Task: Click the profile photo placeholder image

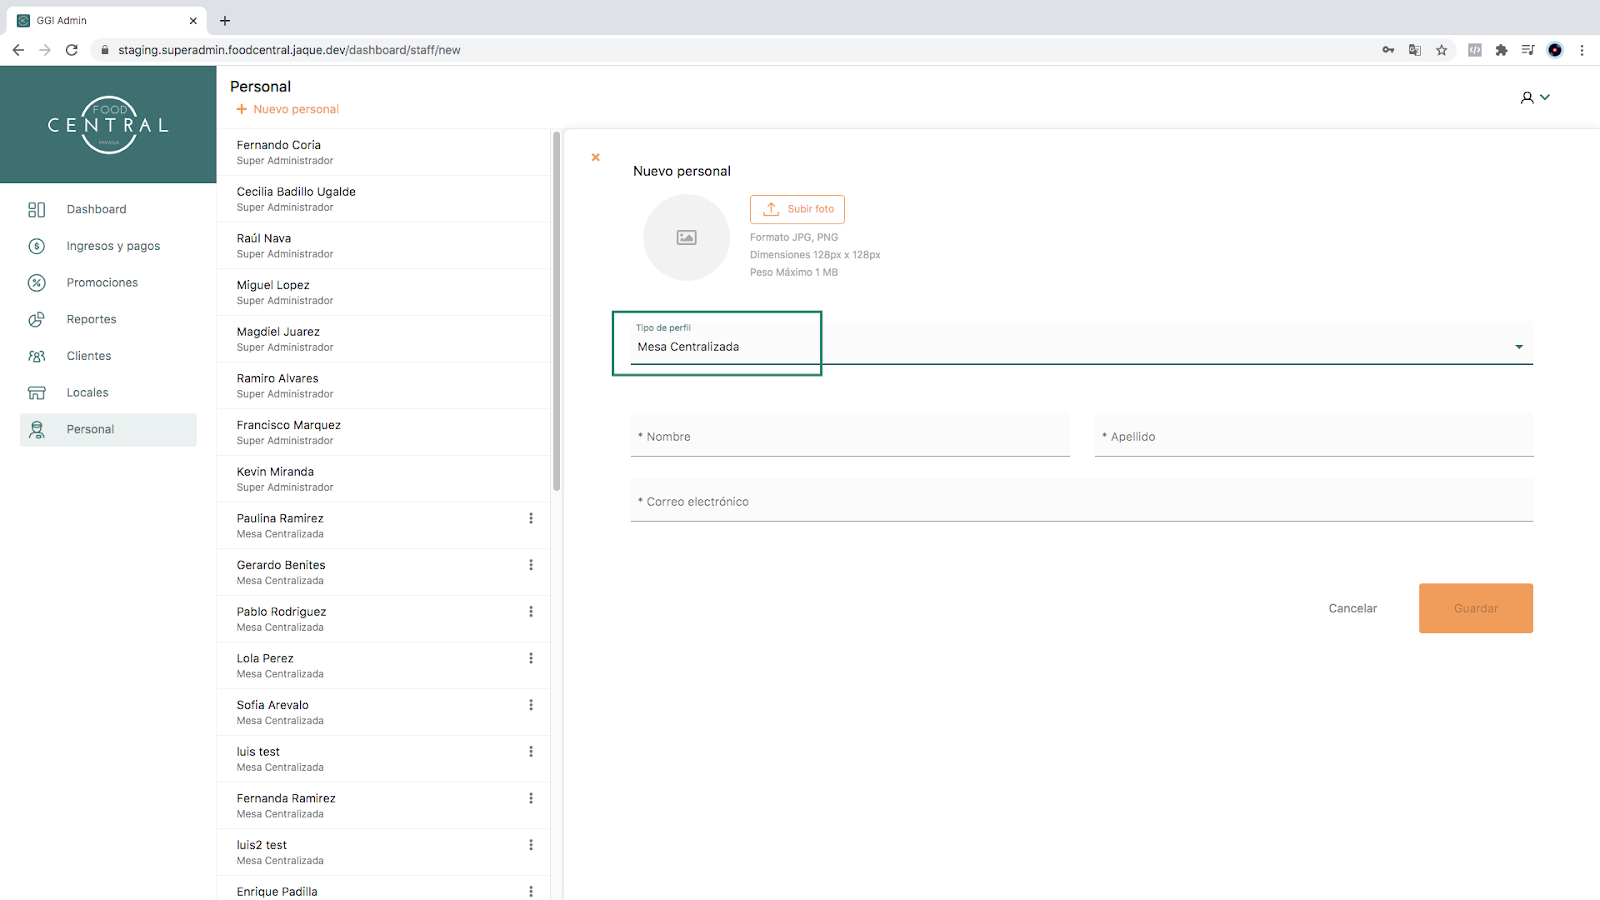Action: tap(686, 237)
